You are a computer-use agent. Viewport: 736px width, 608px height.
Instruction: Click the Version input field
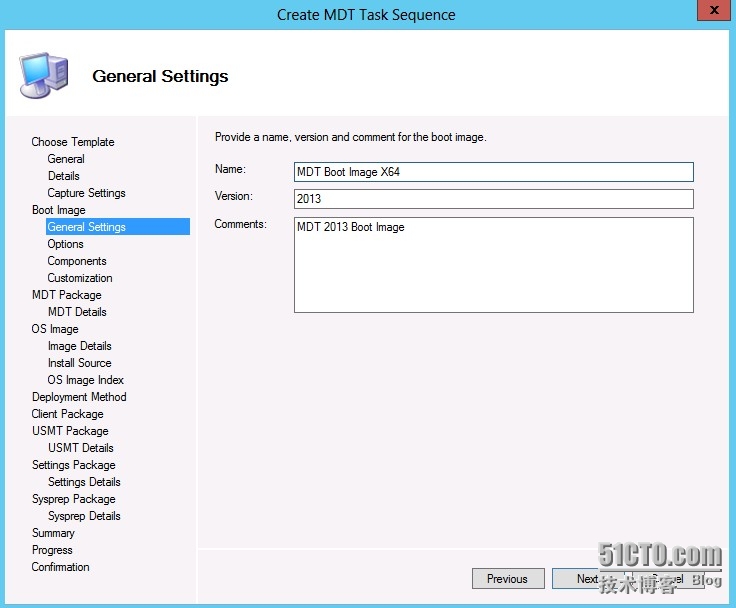click(493, 199)
